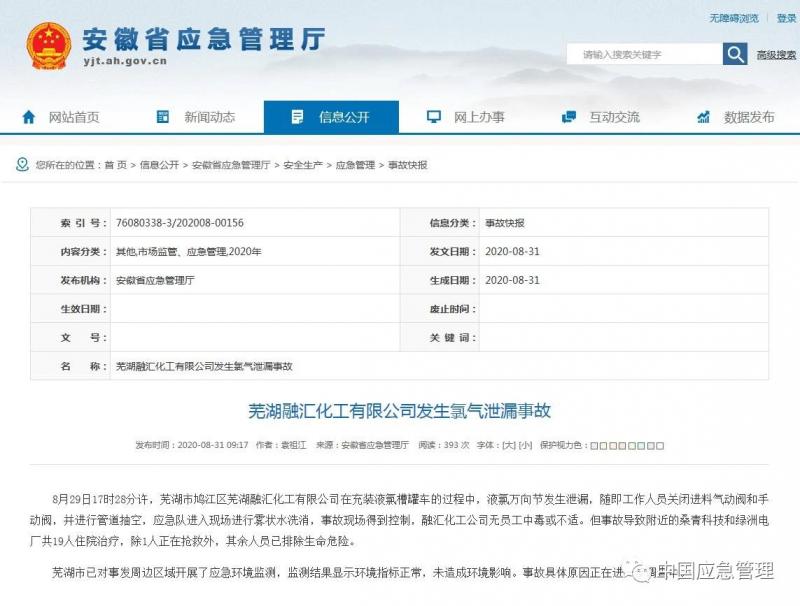This screenshot has height=606, width=800.
Task: Click the magnifier search button
Action: (x=735, y=54)
